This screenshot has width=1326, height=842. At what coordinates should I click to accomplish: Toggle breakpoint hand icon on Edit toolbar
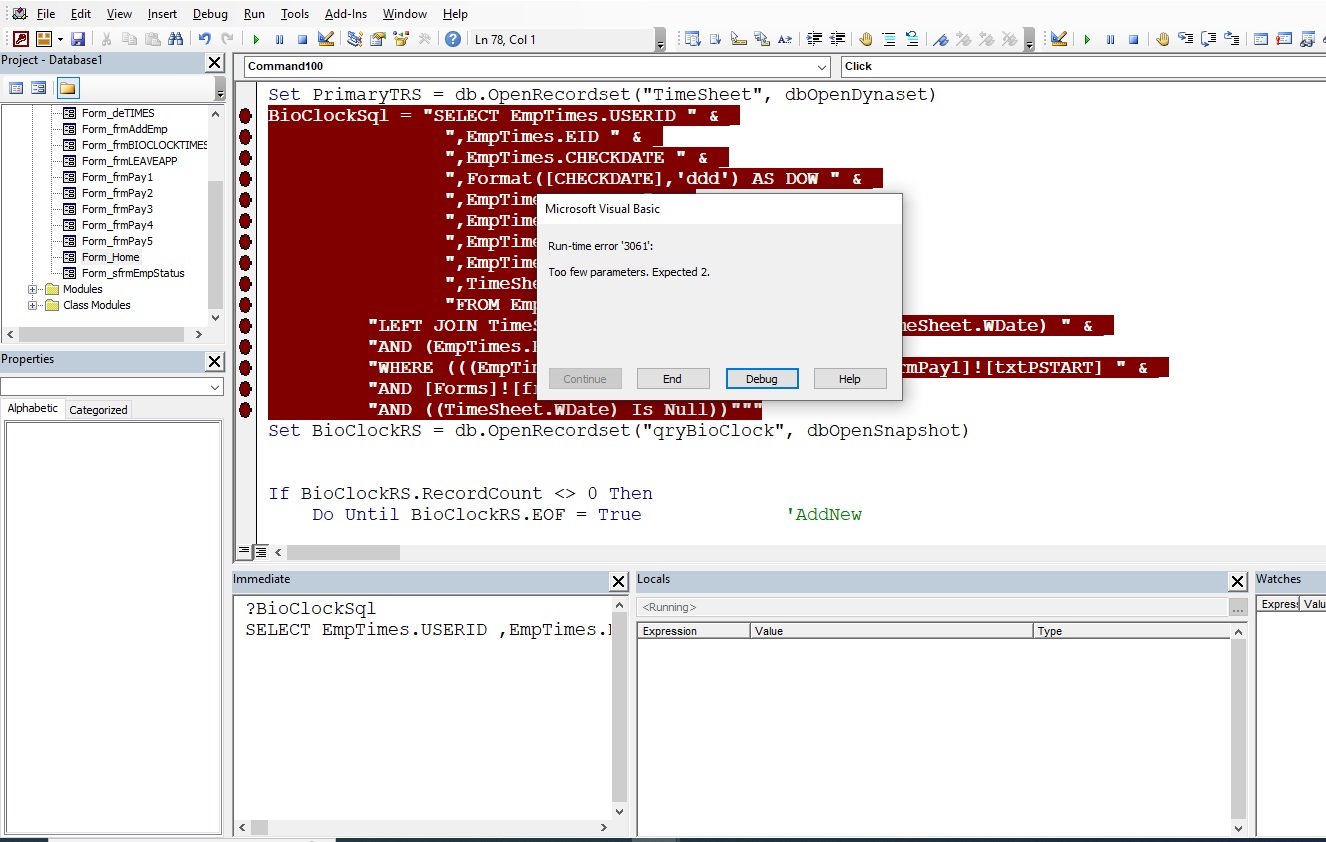tap(865, 39)
